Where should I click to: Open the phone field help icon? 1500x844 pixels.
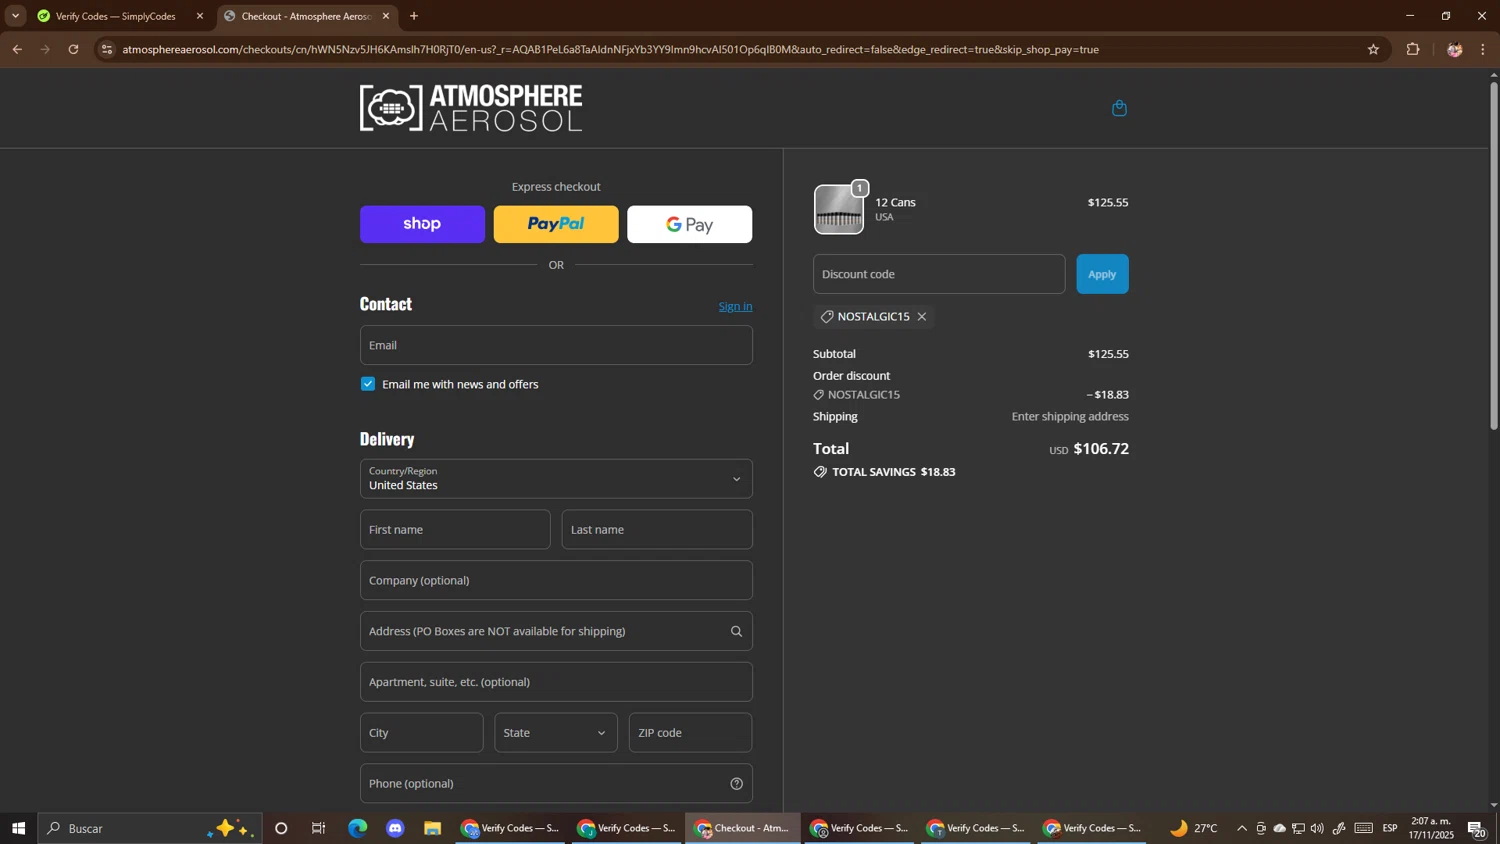tap(736, 784)
